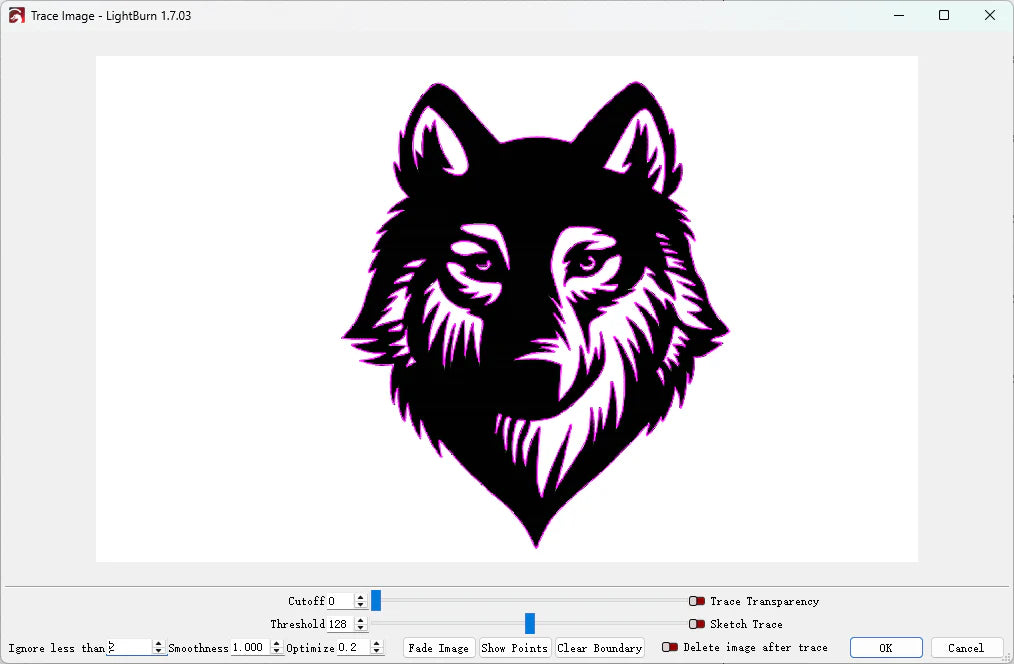This screenshot has width=1014, height=664.
Task: Toggle the Trace Transparency switch
Action: 697,601
